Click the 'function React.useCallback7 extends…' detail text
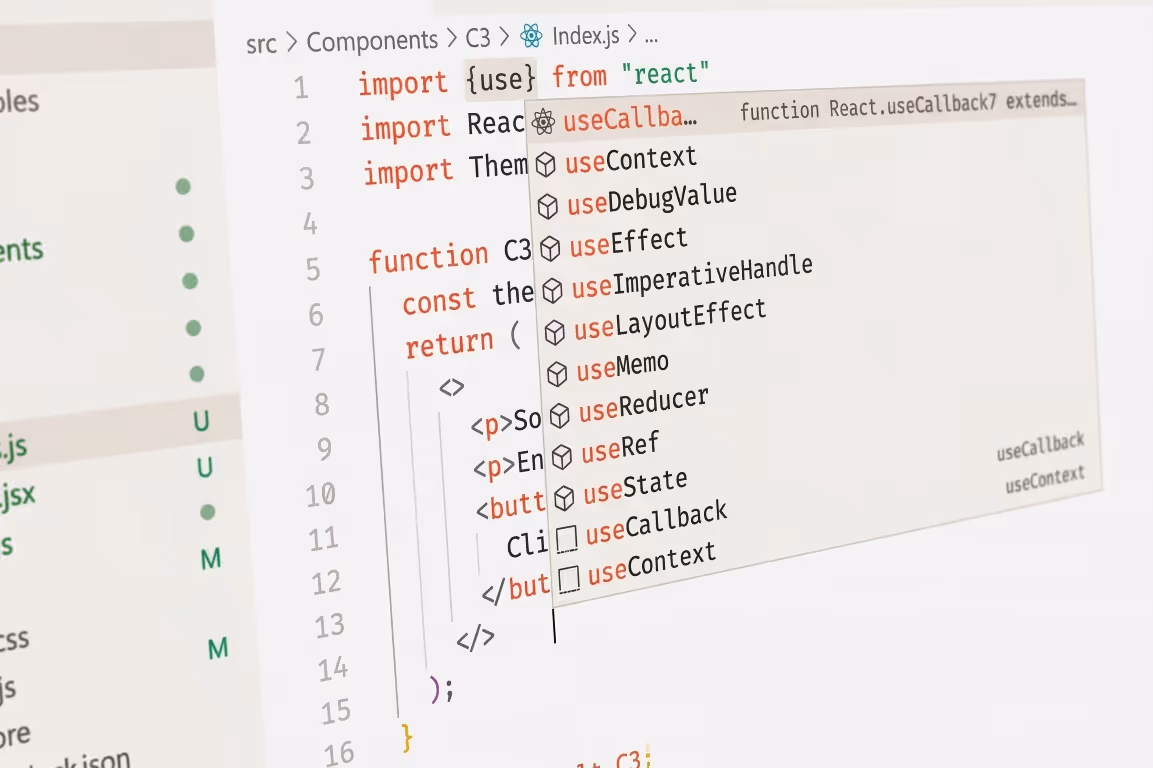This screenshot has width=1153, height=768. pos(907,106)
